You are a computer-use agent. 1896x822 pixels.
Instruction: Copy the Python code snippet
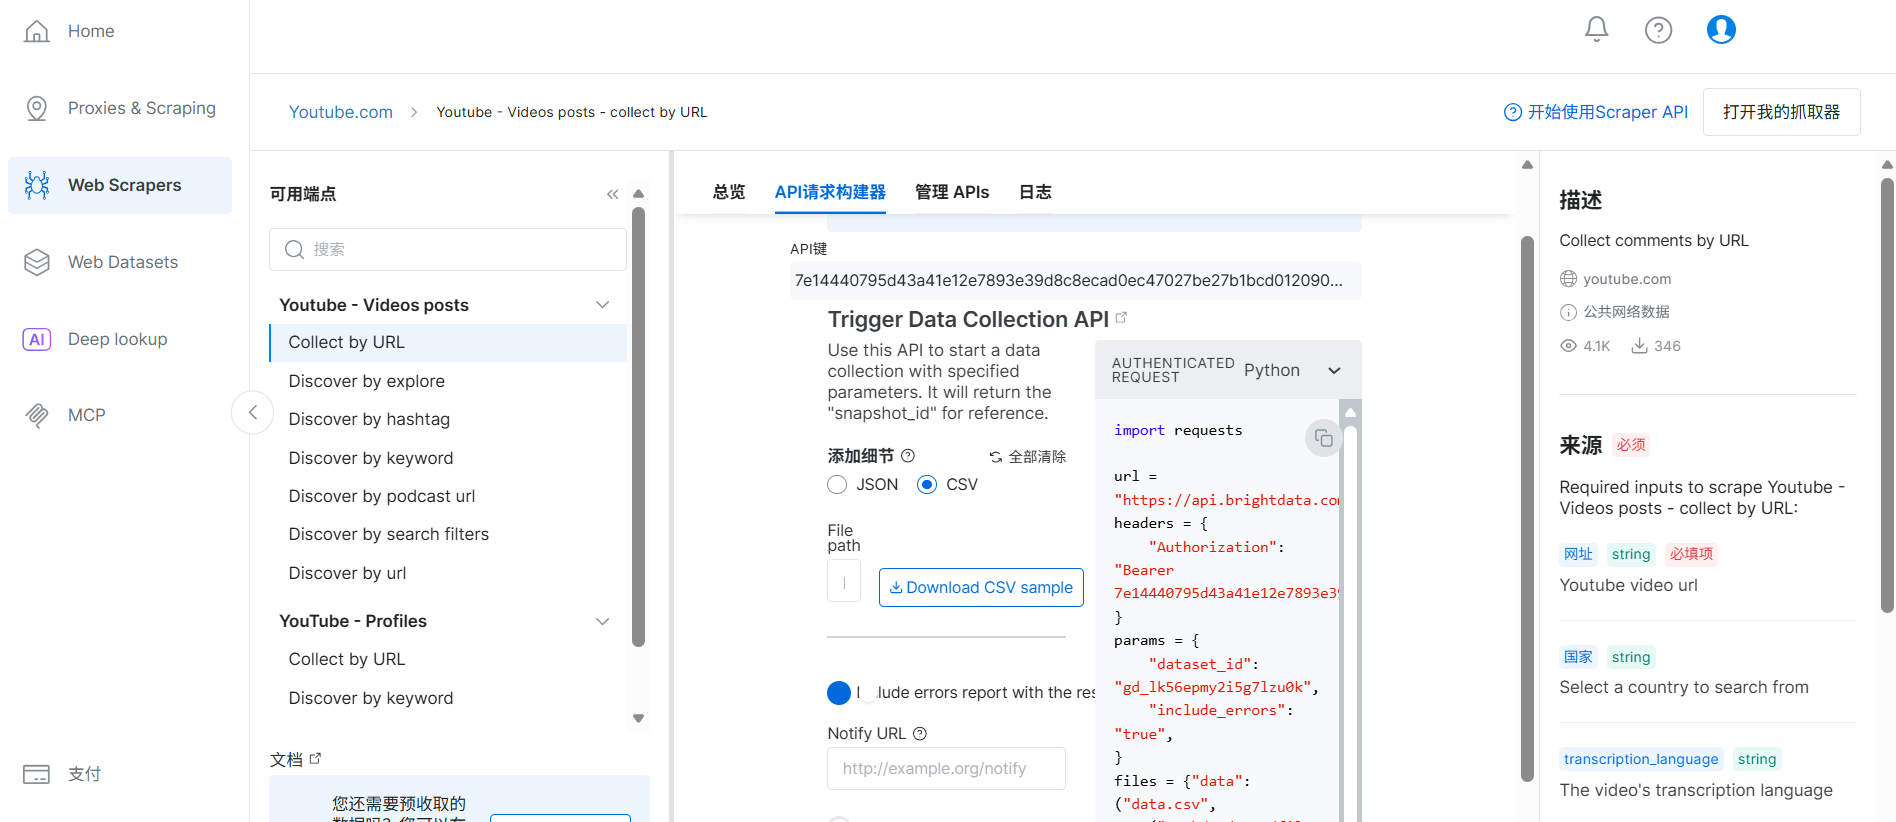1323,438
